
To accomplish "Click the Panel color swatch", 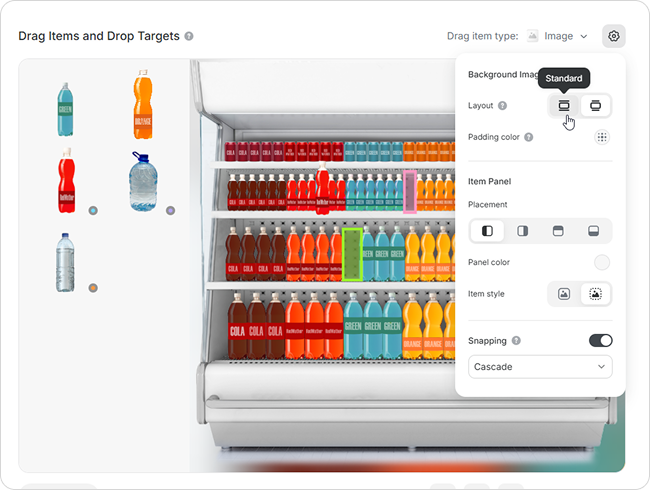I will click(x=601, y=262).
